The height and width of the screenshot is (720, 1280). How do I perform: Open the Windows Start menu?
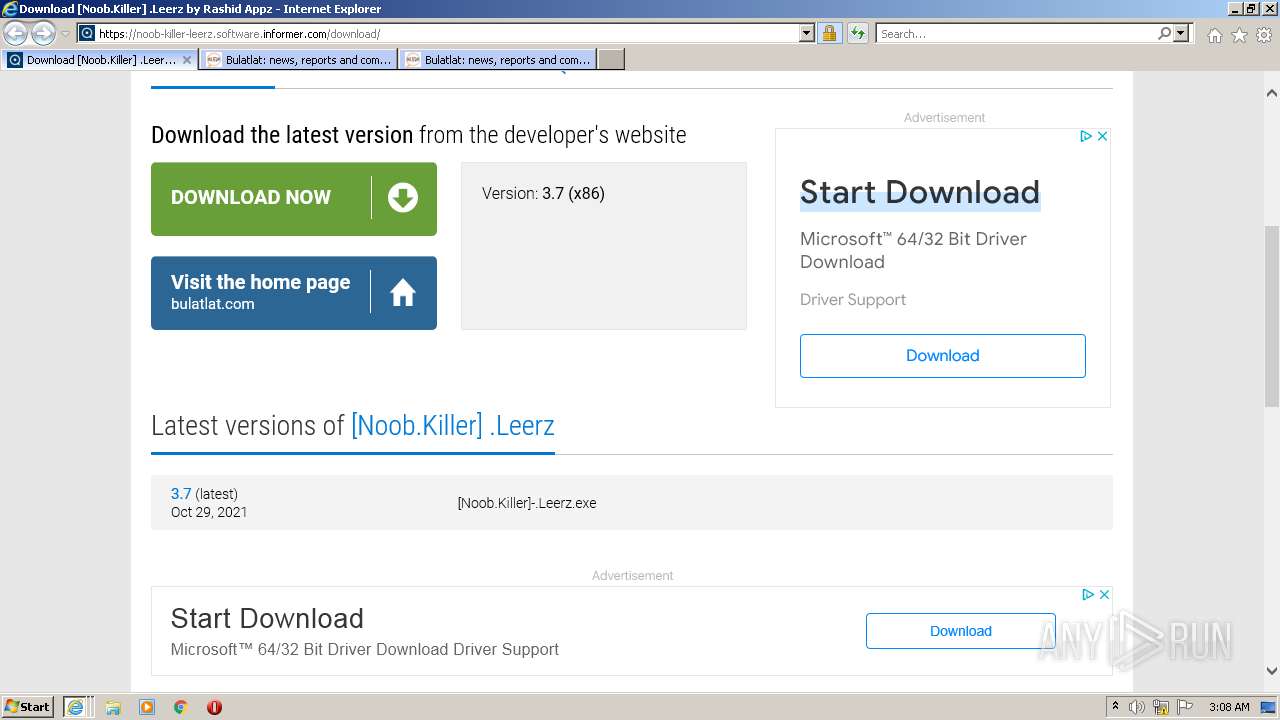pos(28,706)
